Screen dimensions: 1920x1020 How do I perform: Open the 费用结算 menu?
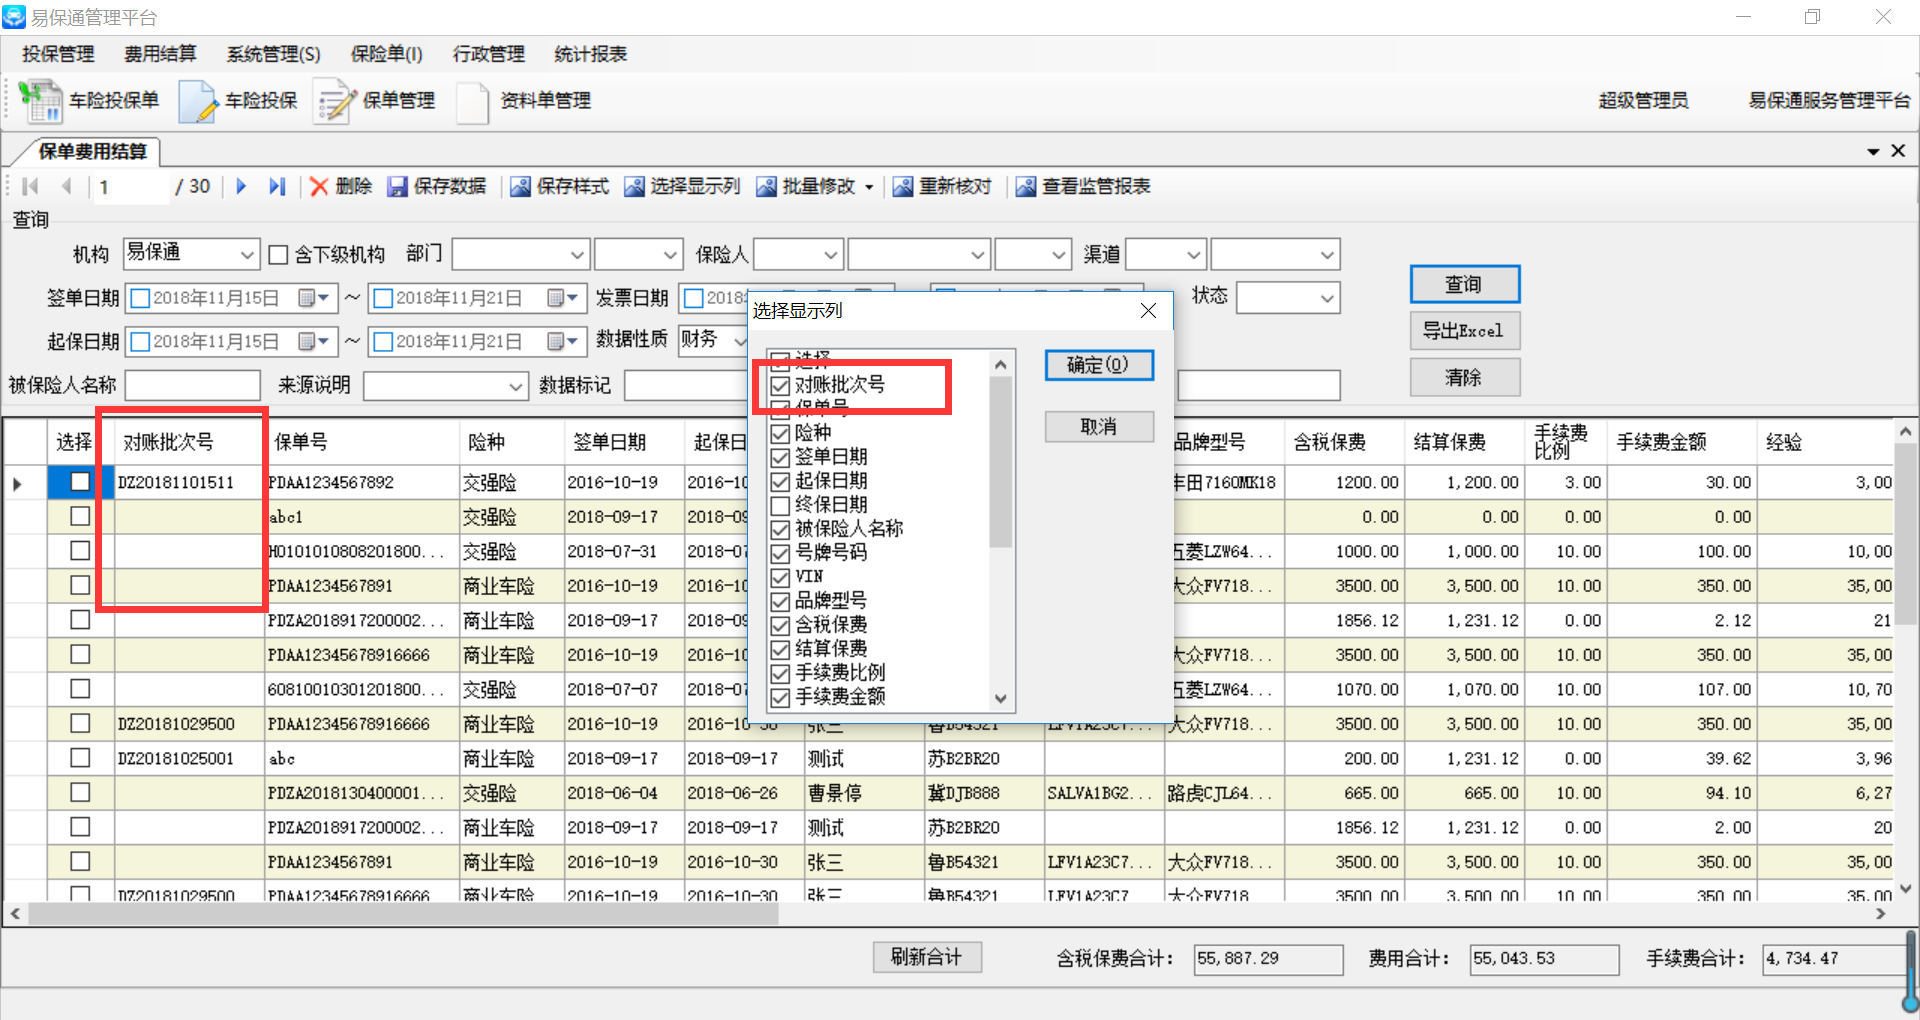click(160, 54)
